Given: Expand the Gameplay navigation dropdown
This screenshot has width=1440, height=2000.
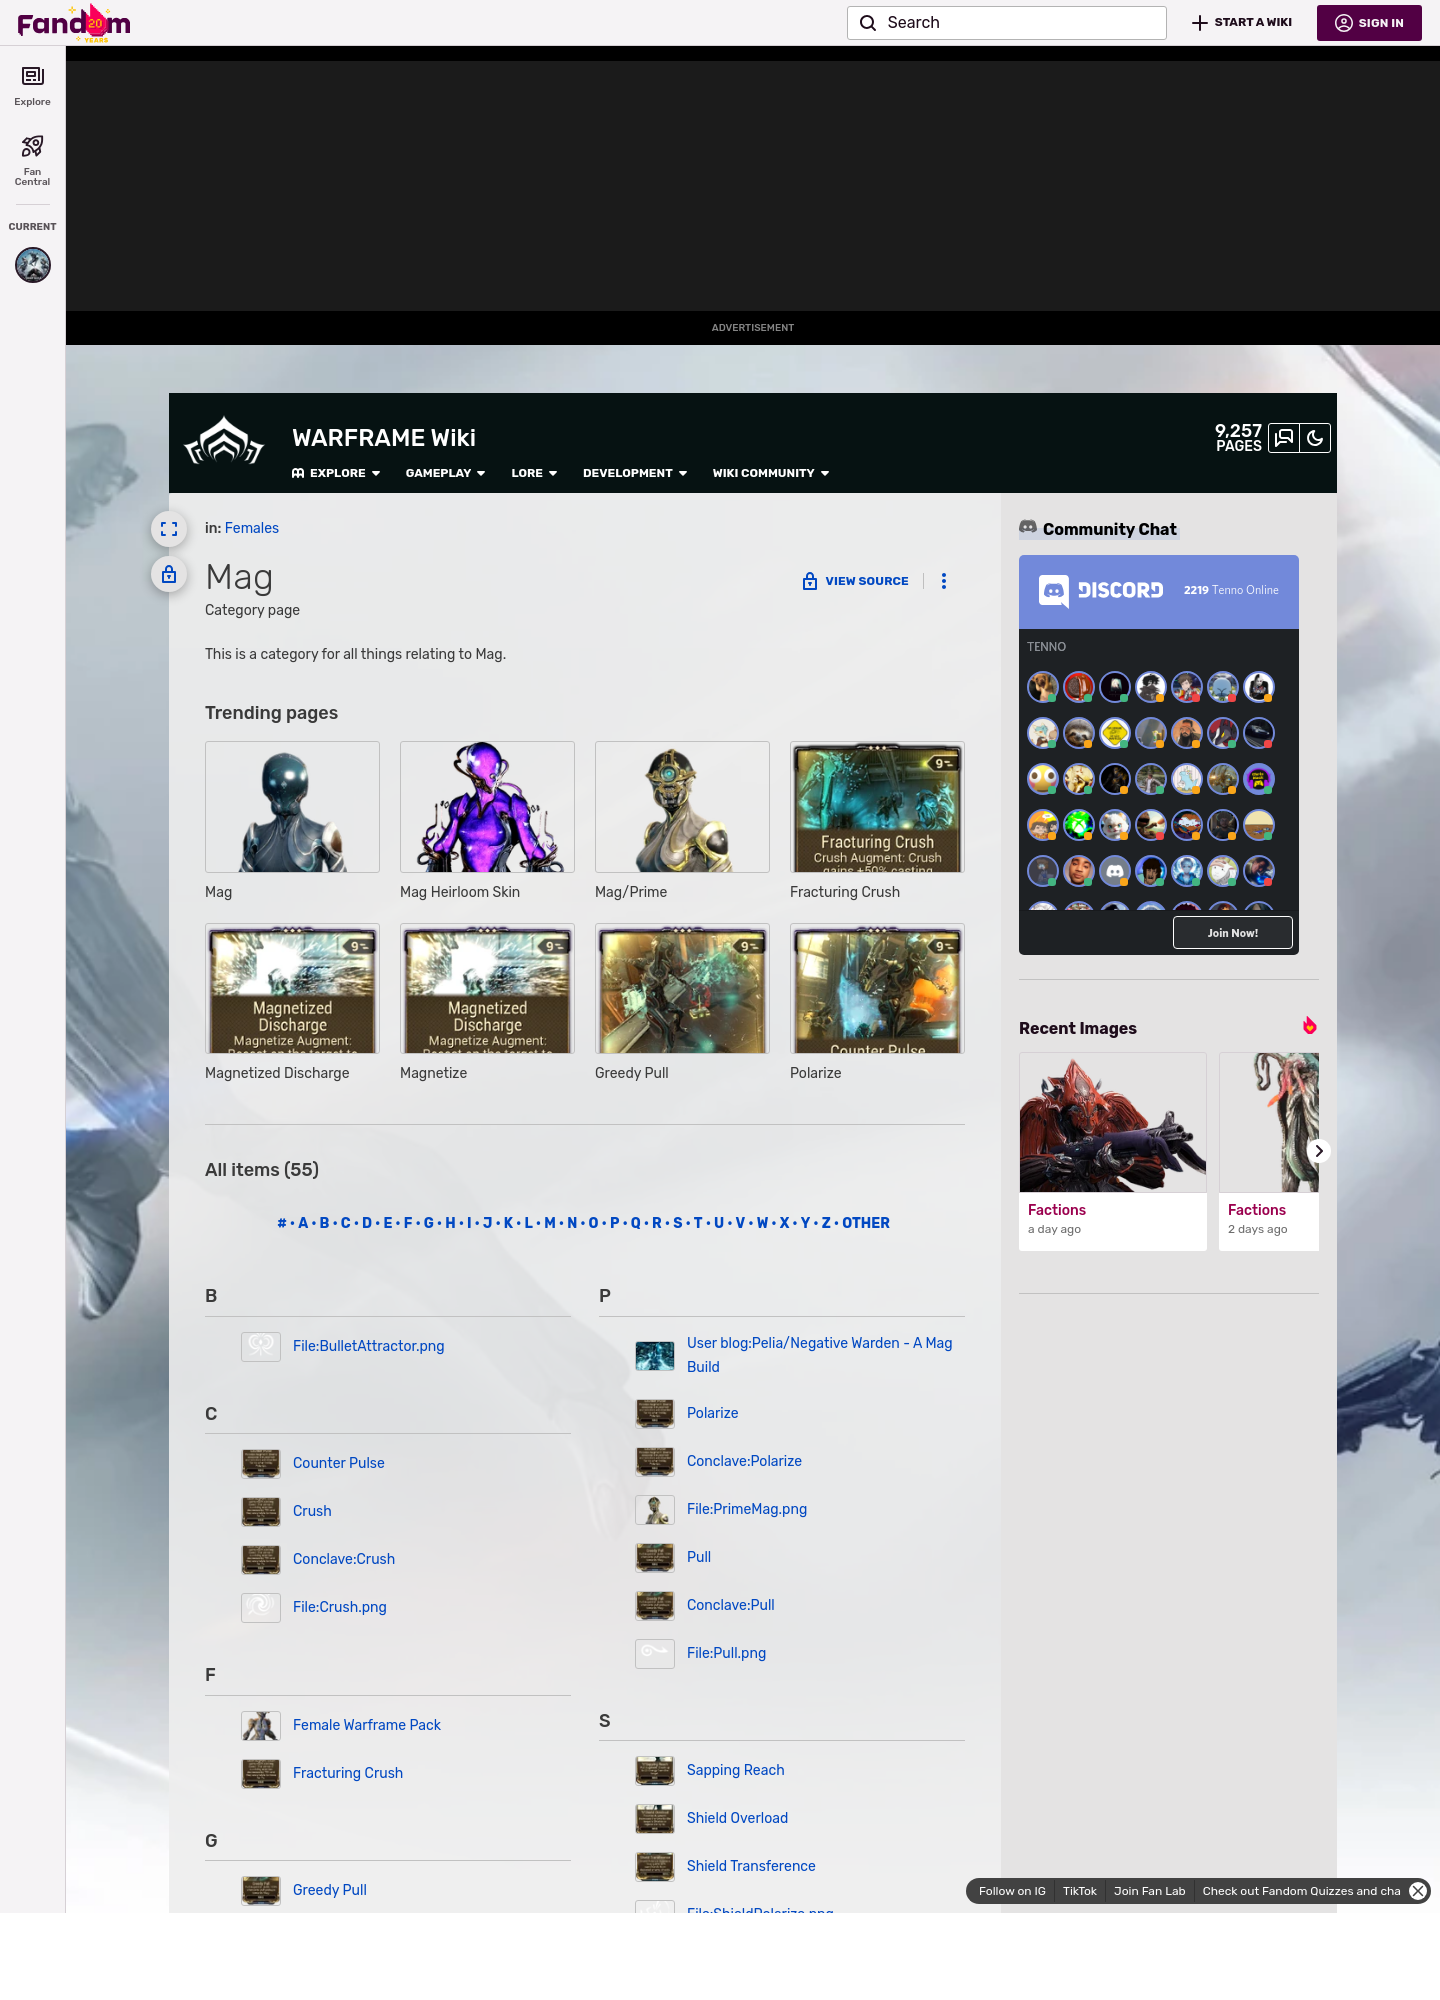Looking at the screenshot, I should coord(445,473).
